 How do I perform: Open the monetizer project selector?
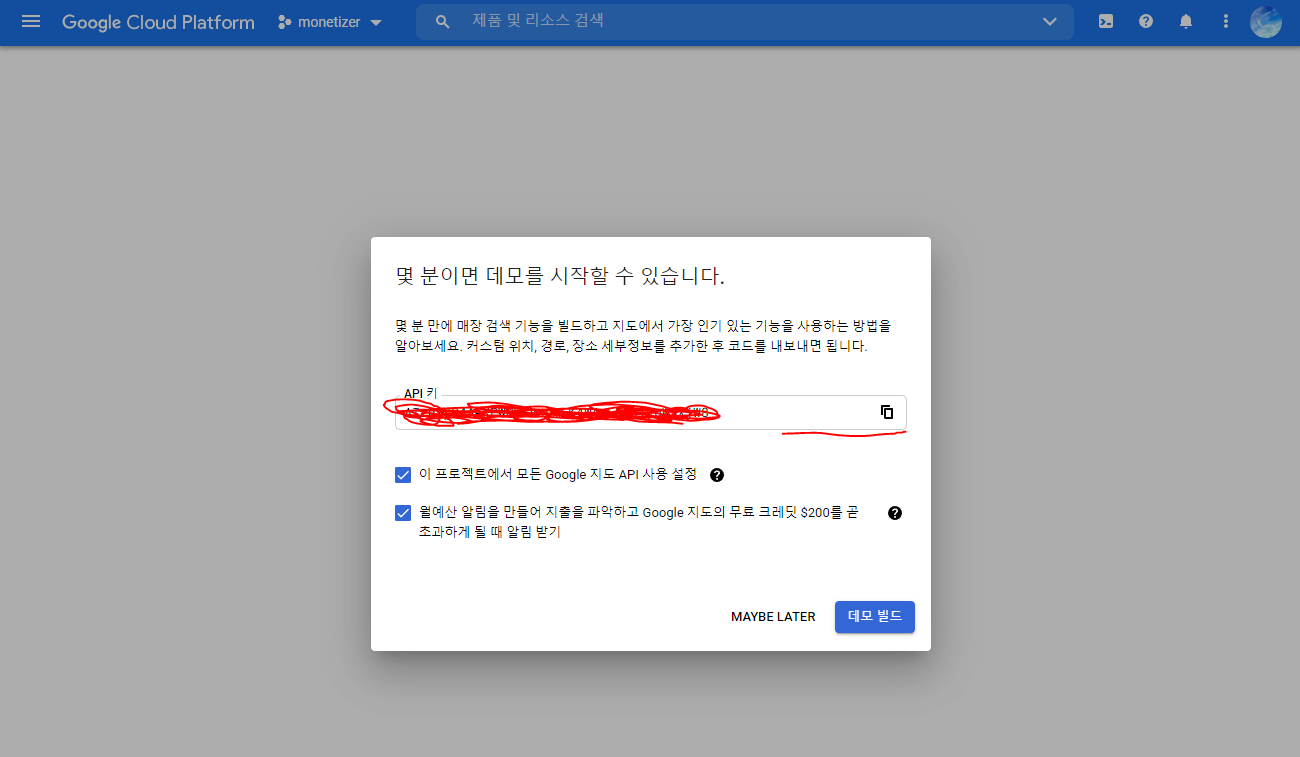click(x=330, y=22)
